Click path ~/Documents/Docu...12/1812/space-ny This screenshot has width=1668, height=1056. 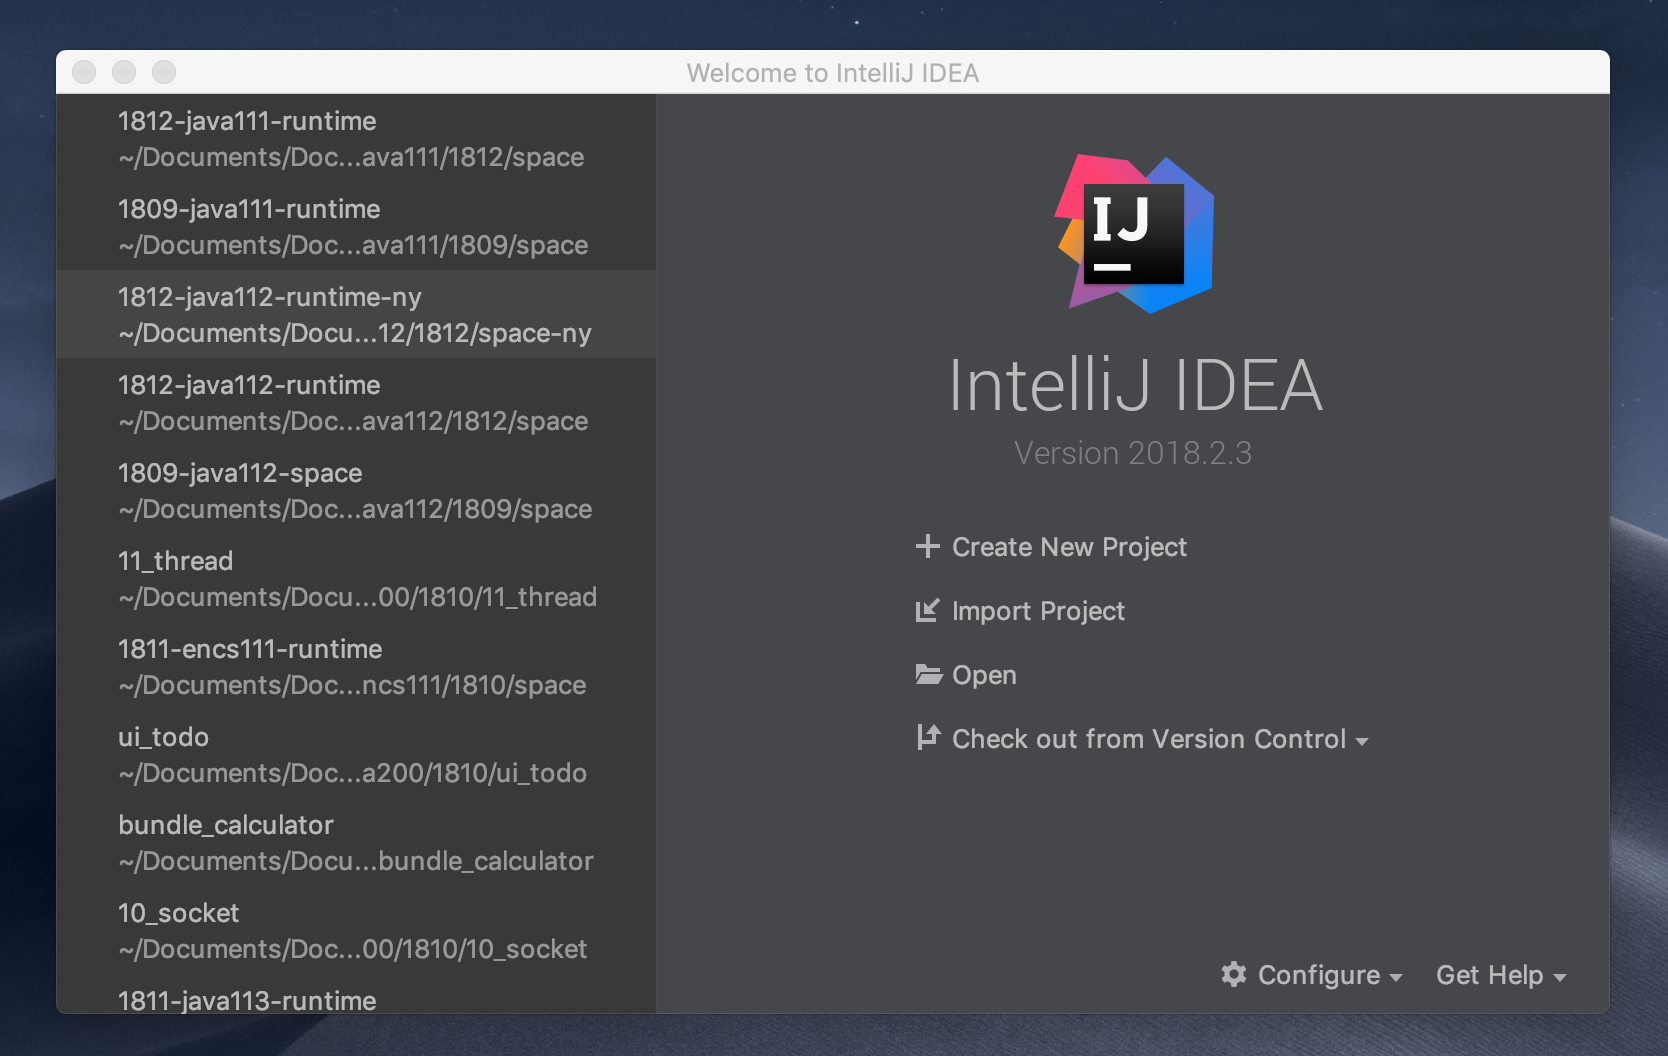355,333
